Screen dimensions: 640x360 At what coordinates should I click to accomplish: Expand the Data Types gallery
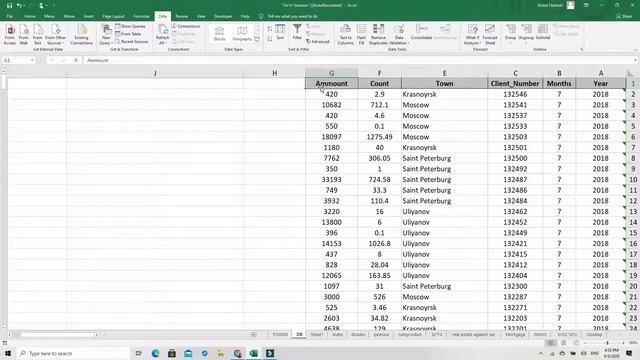click(257, 39)
